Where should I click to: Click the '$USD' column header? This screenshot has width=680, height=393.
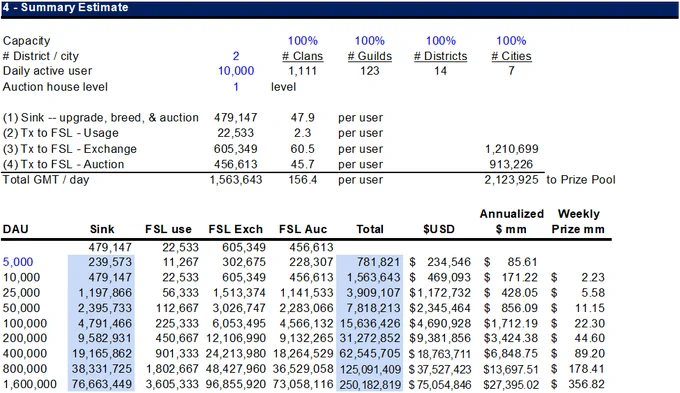[439, 229]
